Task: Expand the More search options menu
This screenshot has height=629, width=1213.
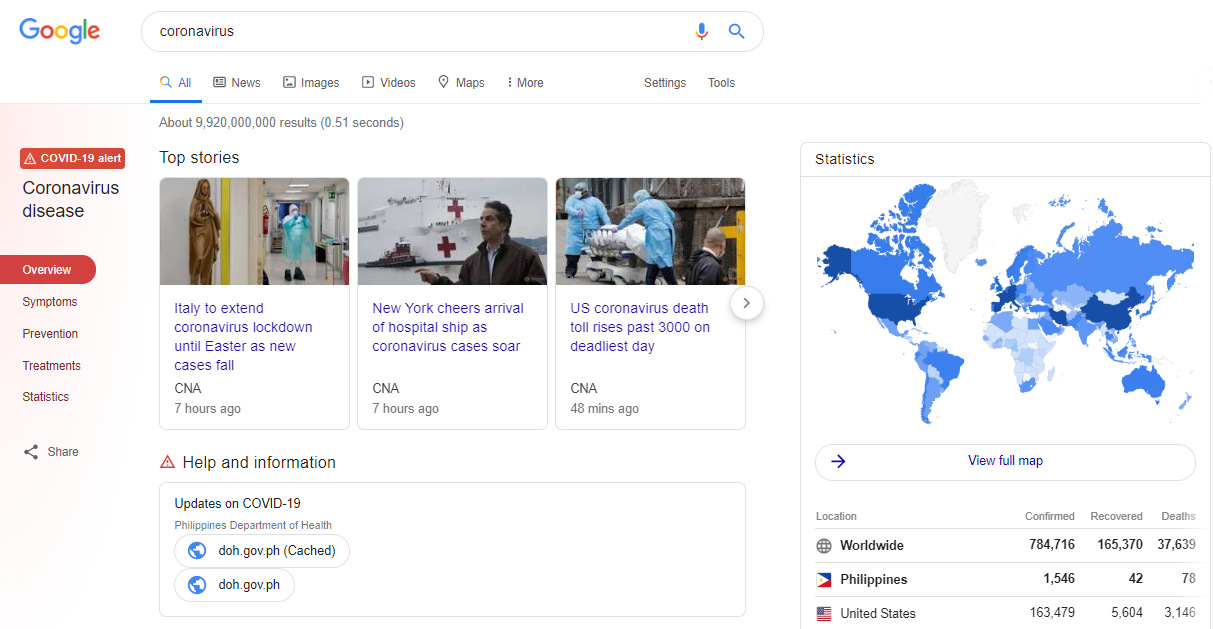Action: pos(525,83)
